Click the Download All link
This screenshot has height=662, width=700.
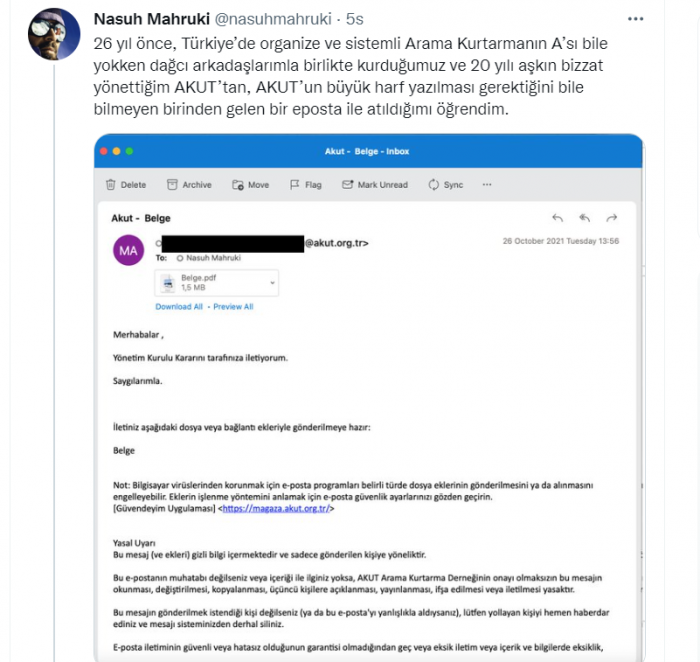[179, 307]
